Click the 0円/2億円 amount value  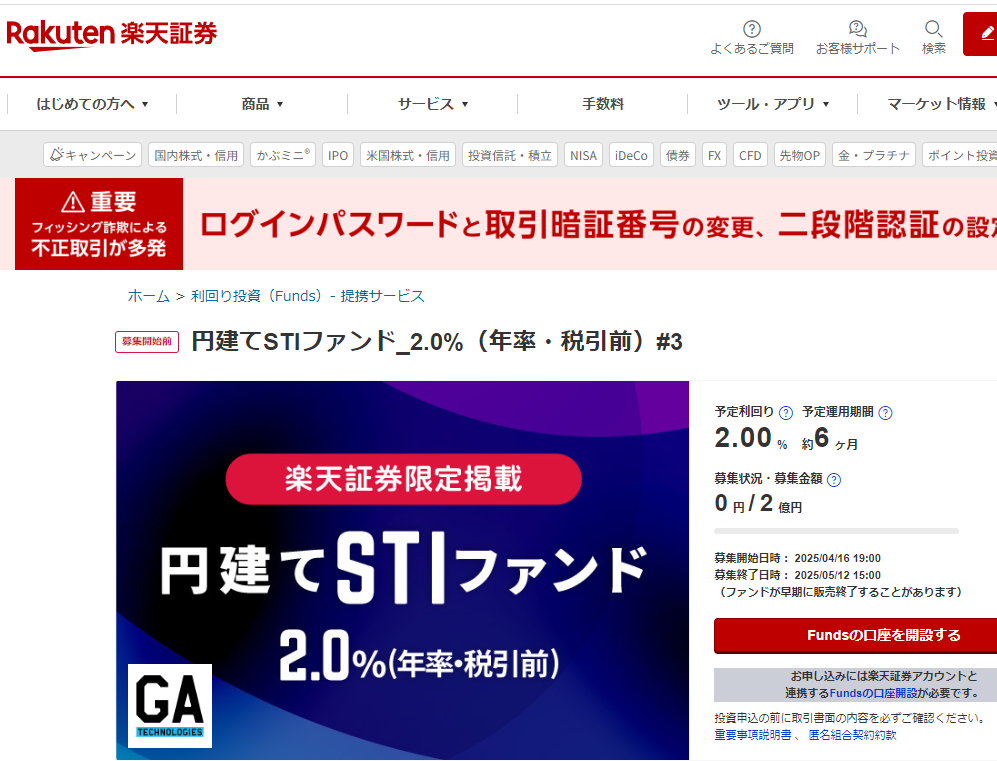point(758,504)
